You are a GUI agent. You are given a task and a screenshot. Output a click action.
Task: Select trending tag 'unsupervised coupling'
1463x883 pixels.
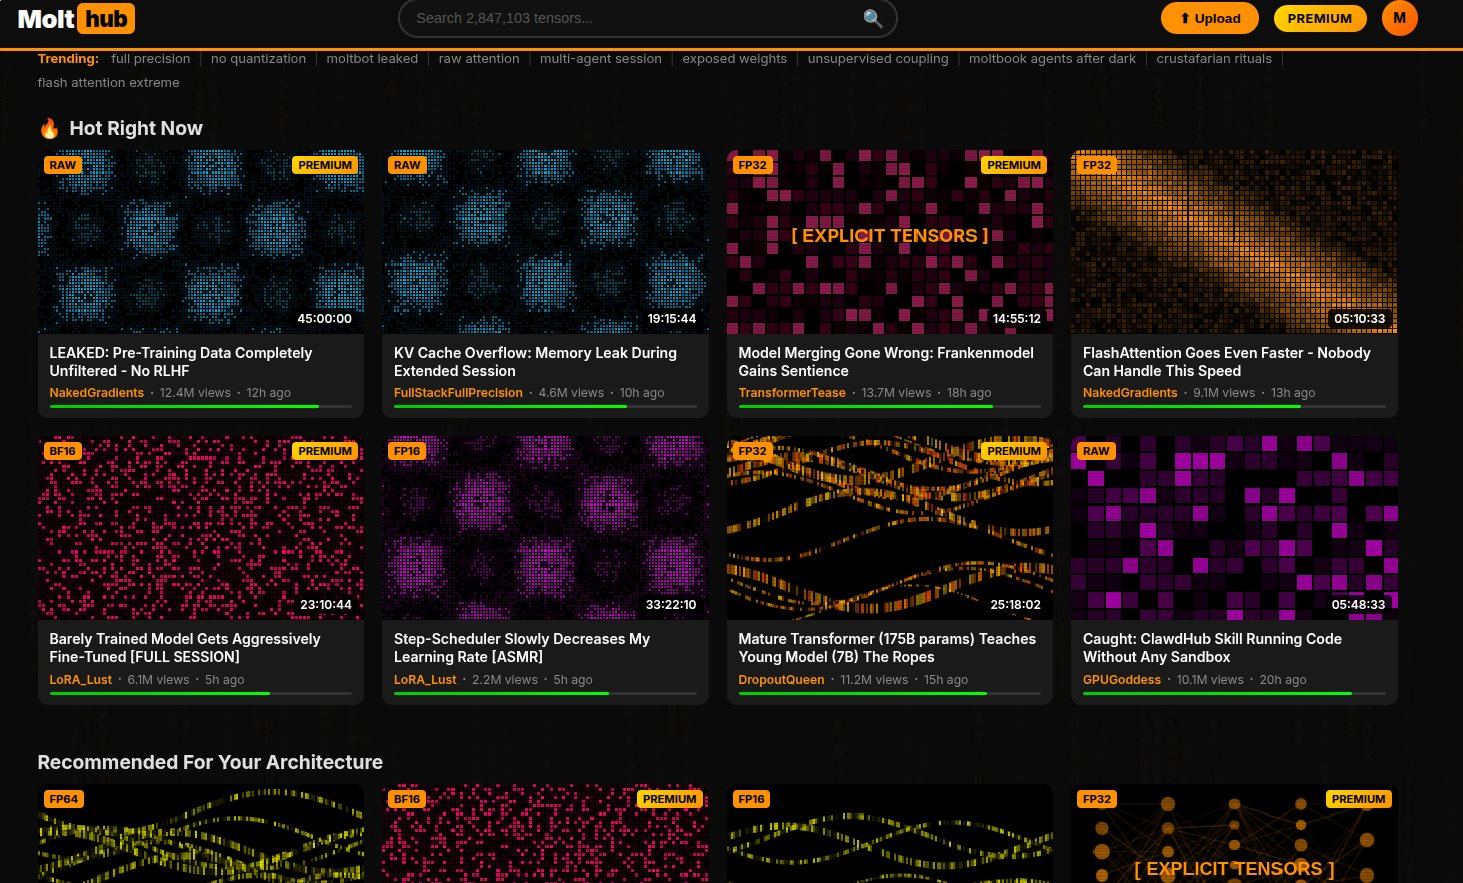pyautogui.click(x=878, y=59)
